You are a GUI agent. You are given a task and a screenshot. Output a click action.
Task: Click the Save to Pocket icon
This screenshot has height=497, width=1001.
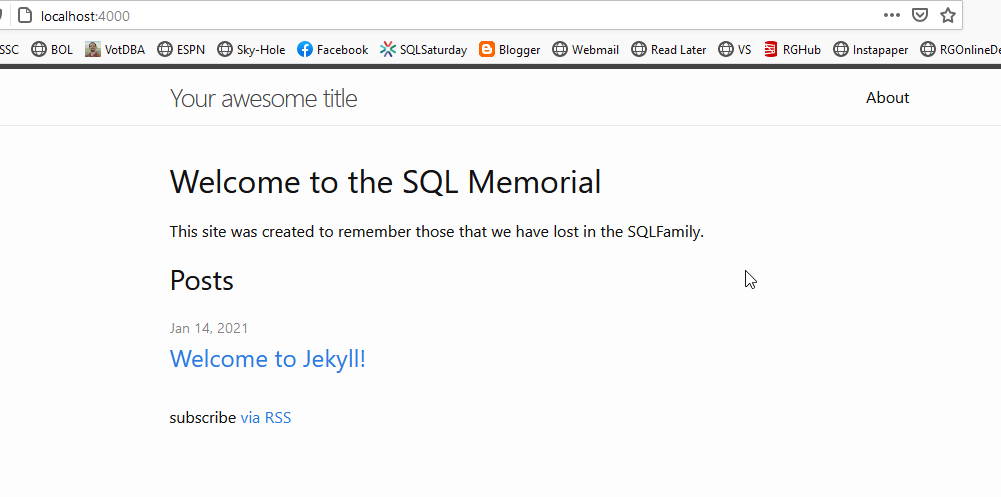click(x=920, y=15)
